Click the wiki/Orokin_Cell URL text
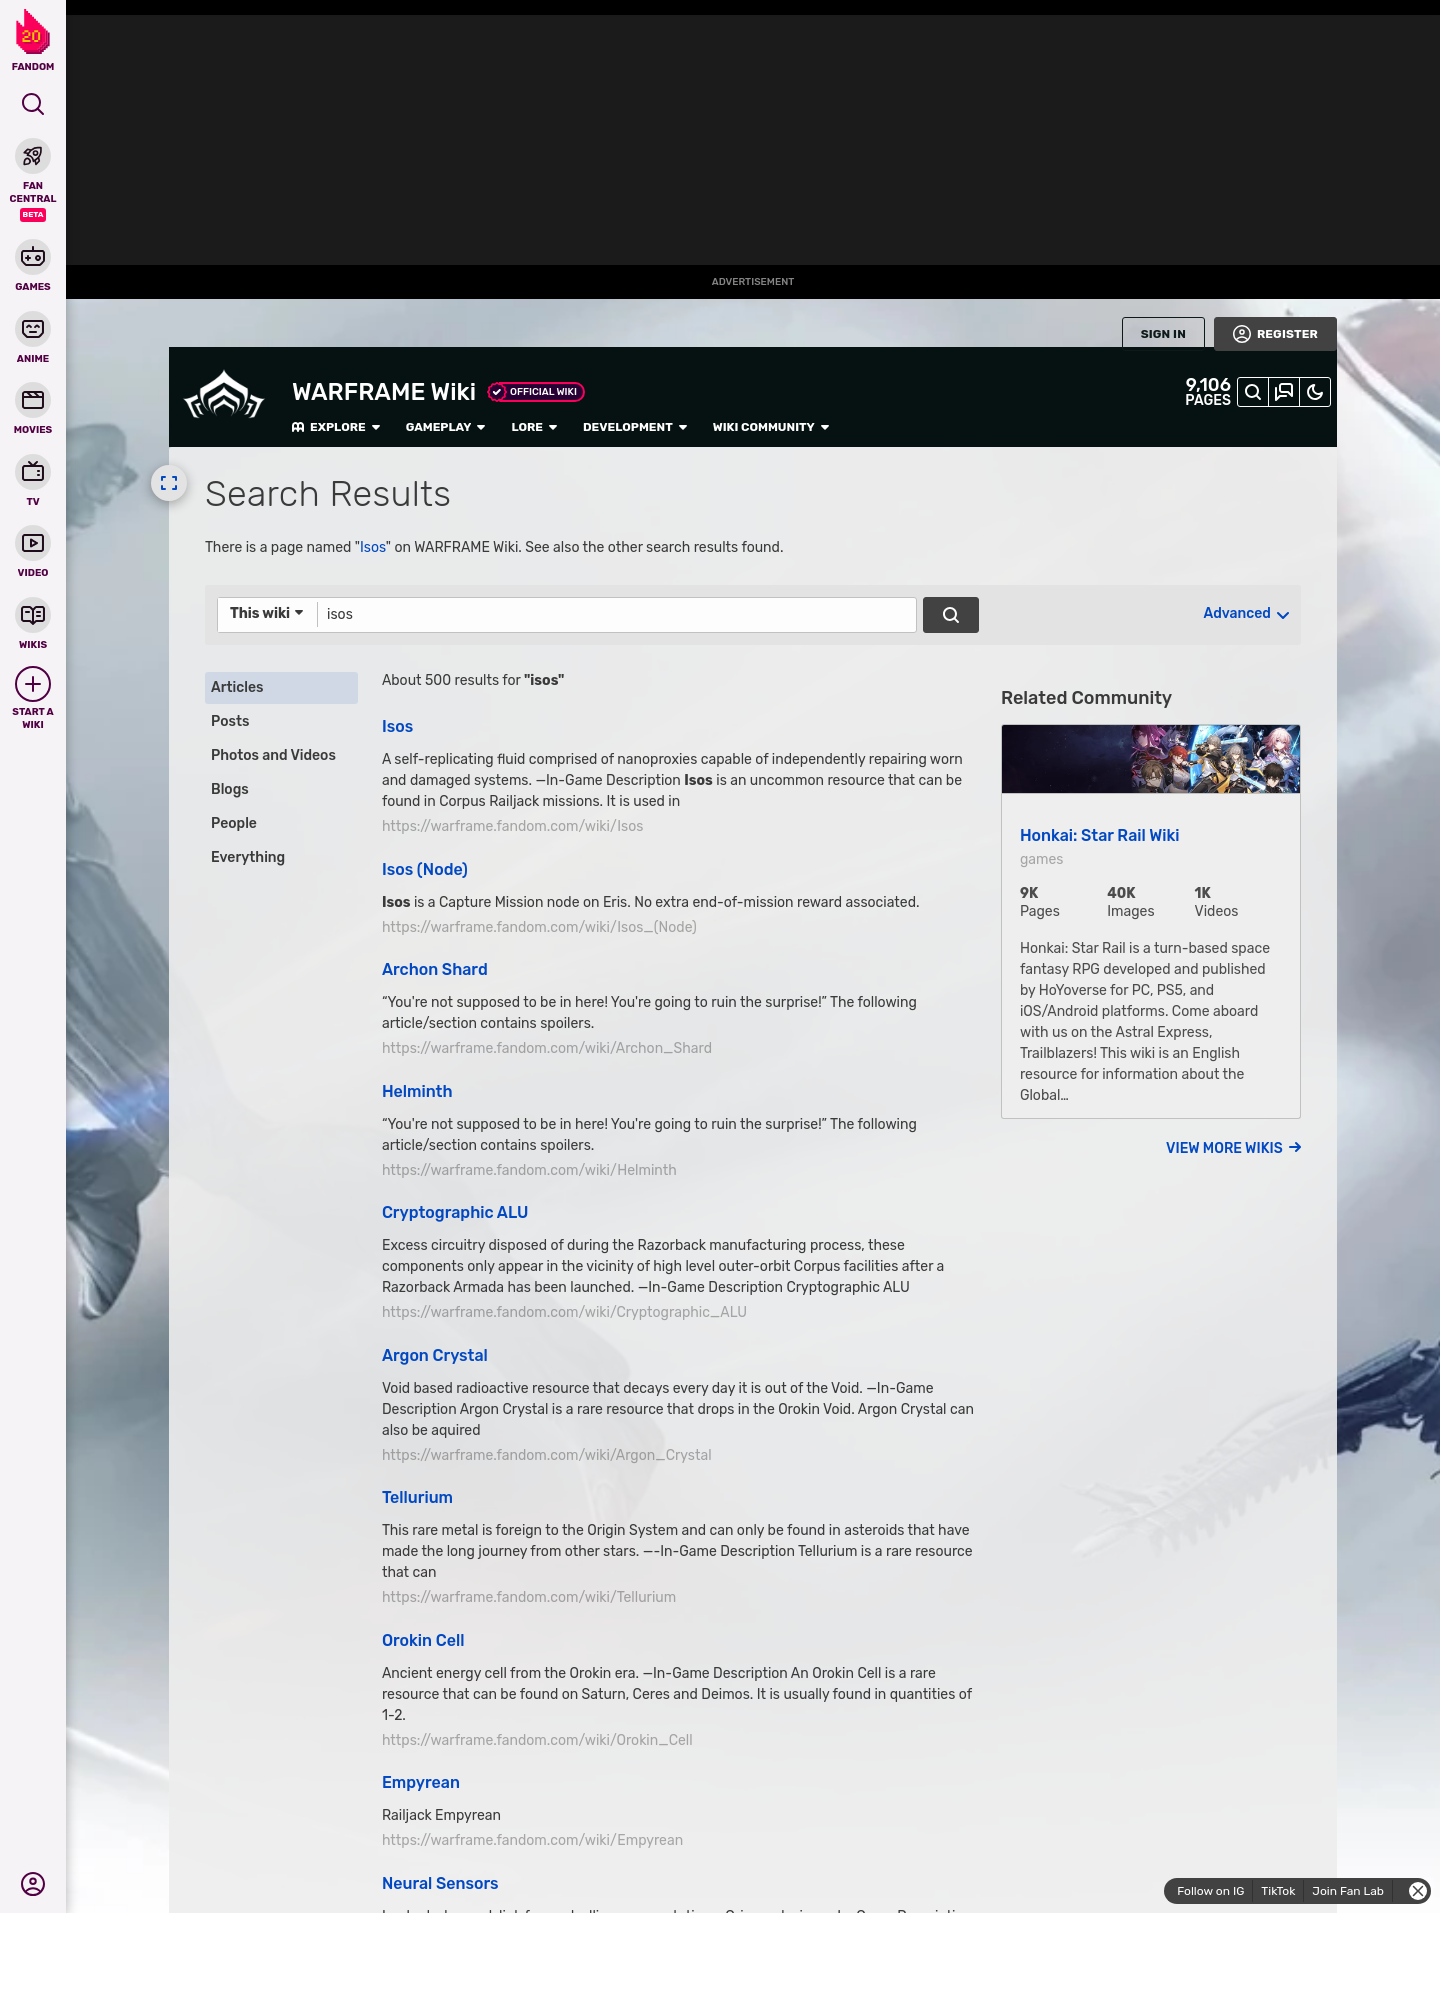The image size is (1440, 2000). coord(537,1740)
